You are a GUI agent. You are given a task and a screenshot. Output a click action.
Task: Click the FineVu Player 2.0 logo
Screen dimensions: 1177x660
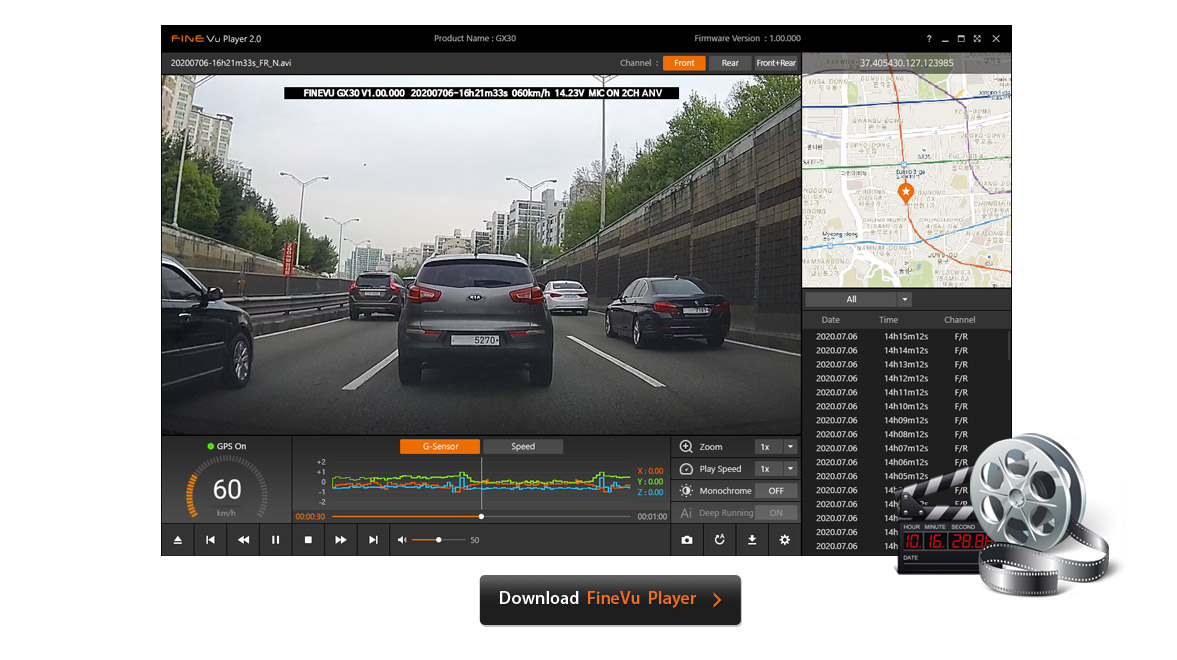pyautogui.click(x=216, y=39)
